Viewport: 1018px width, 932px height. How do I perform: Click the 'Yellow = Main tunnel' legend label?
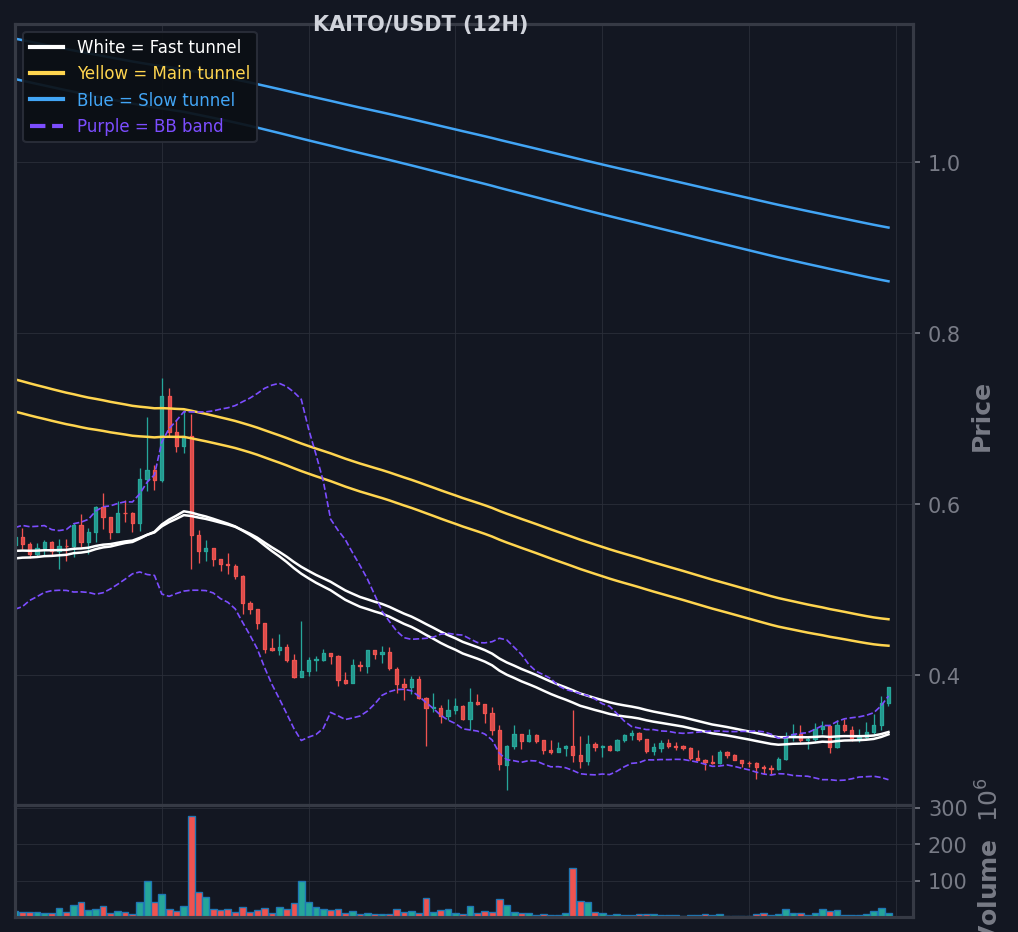tap(164, 73)
